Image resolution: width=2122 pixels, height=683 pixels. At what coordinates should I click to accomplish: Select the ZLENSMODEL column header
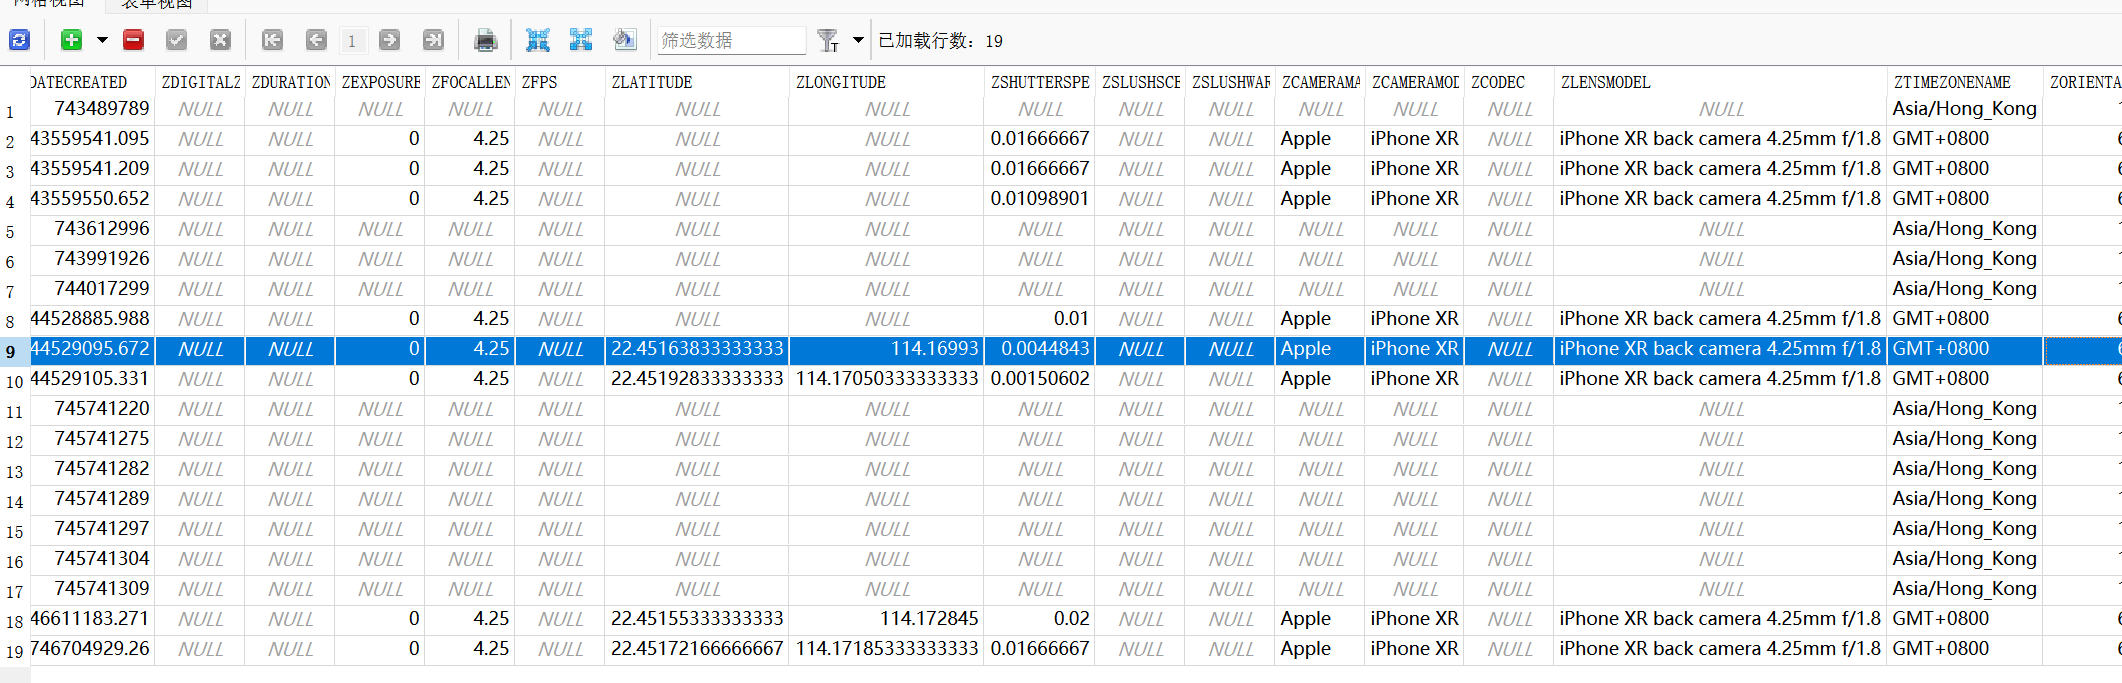click(x=1720, y=82)
